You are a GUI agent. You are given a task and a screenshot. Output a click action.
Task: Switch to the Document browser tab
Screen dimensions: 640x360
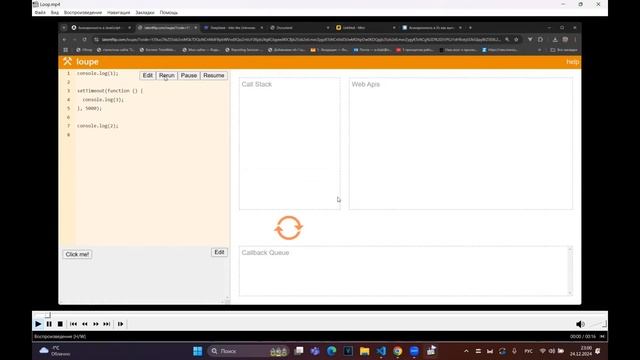click(x=300, y=28)
